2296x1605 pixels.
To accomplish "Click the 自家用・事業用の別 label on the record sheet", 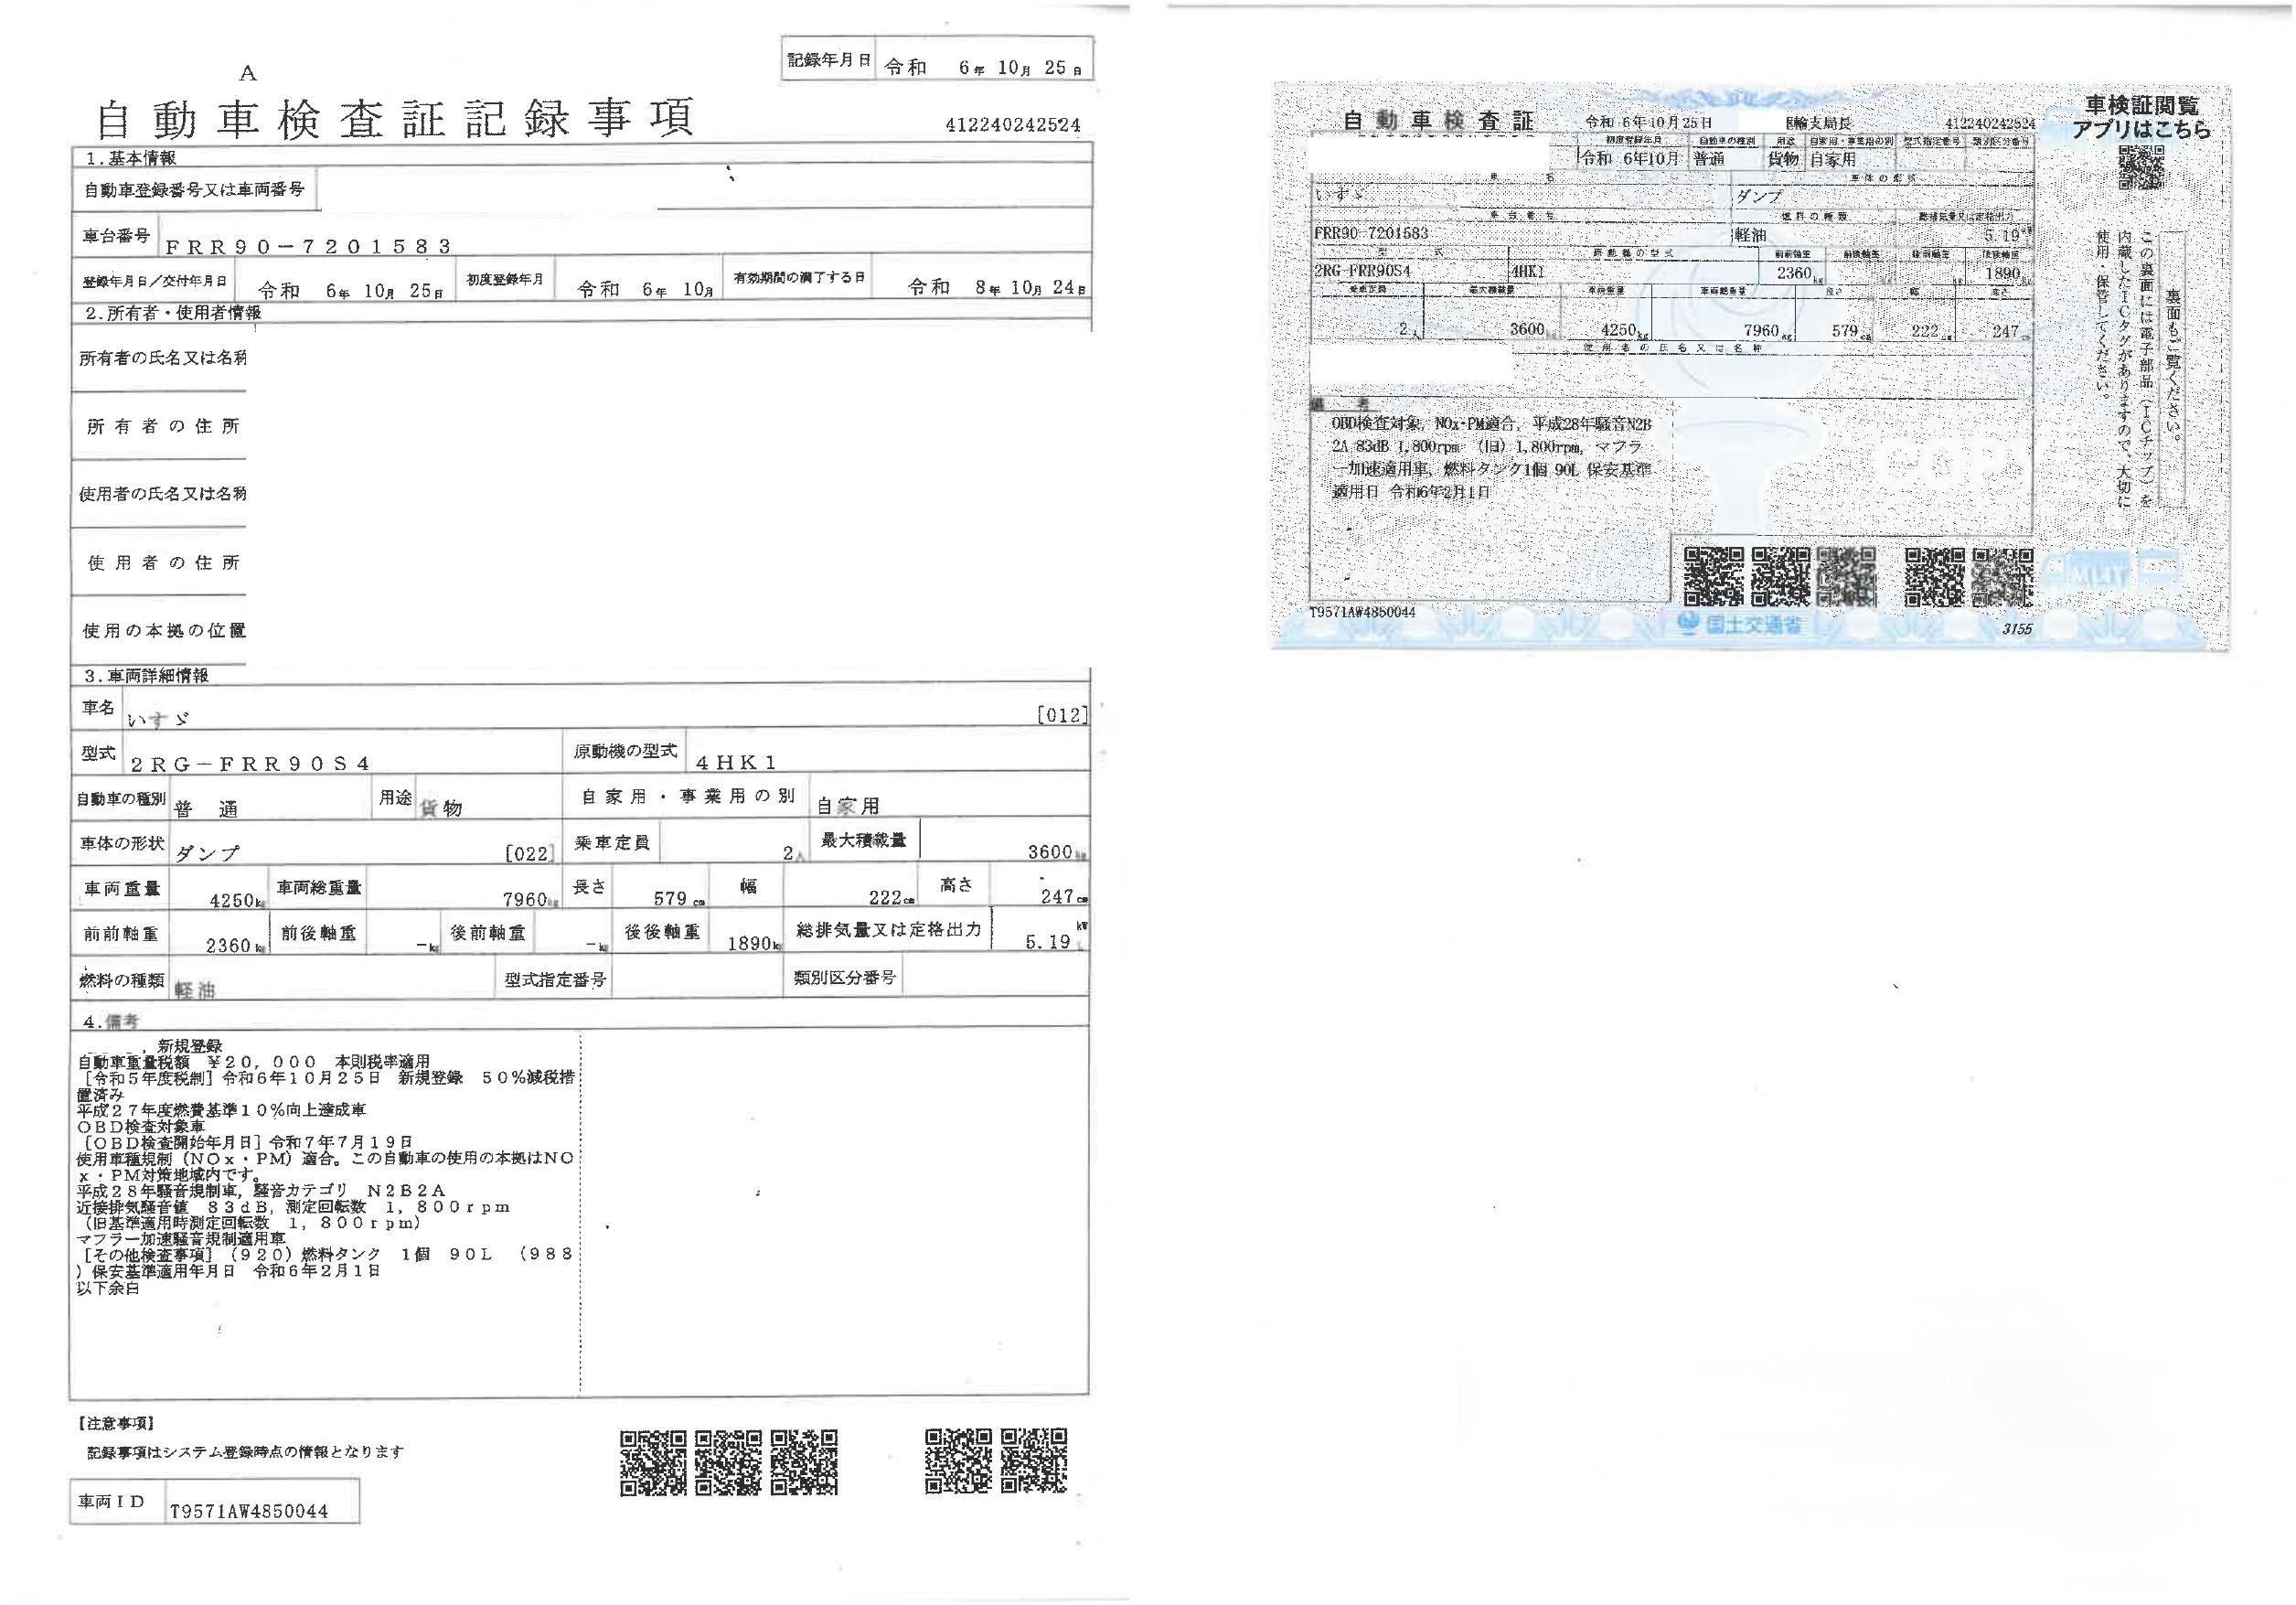I will (x=688, y=796).
